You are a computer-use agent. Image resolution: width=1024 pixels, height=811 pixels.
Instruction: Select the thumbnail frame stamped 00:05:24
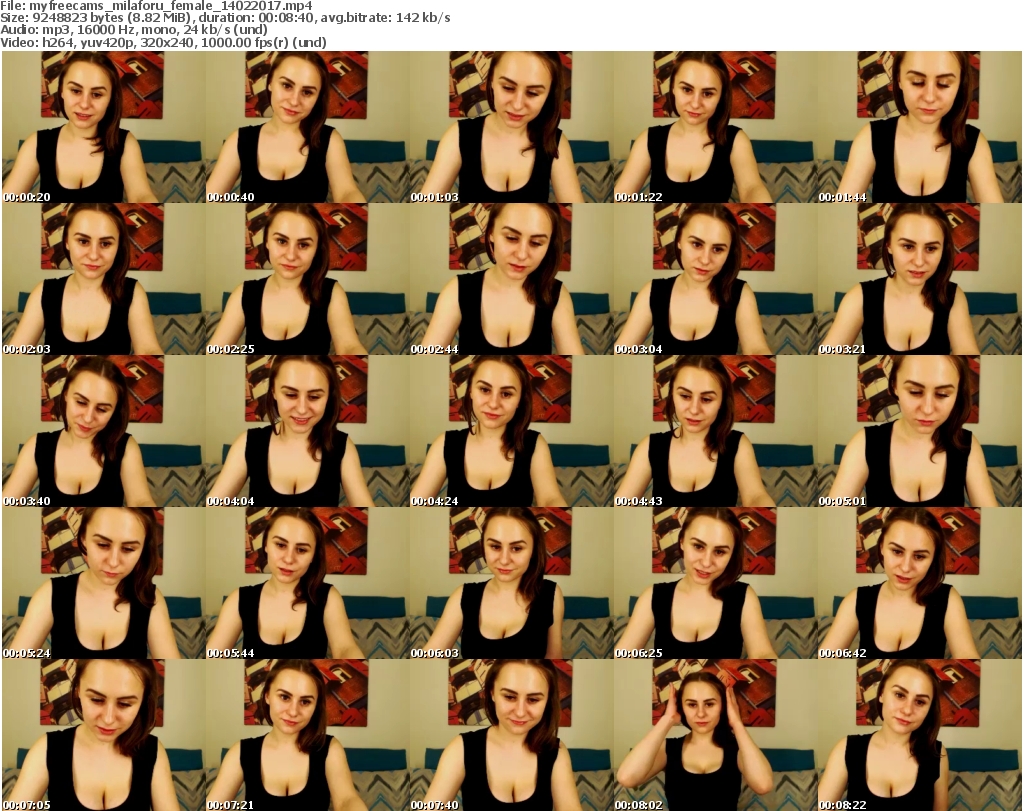[104, 583]
